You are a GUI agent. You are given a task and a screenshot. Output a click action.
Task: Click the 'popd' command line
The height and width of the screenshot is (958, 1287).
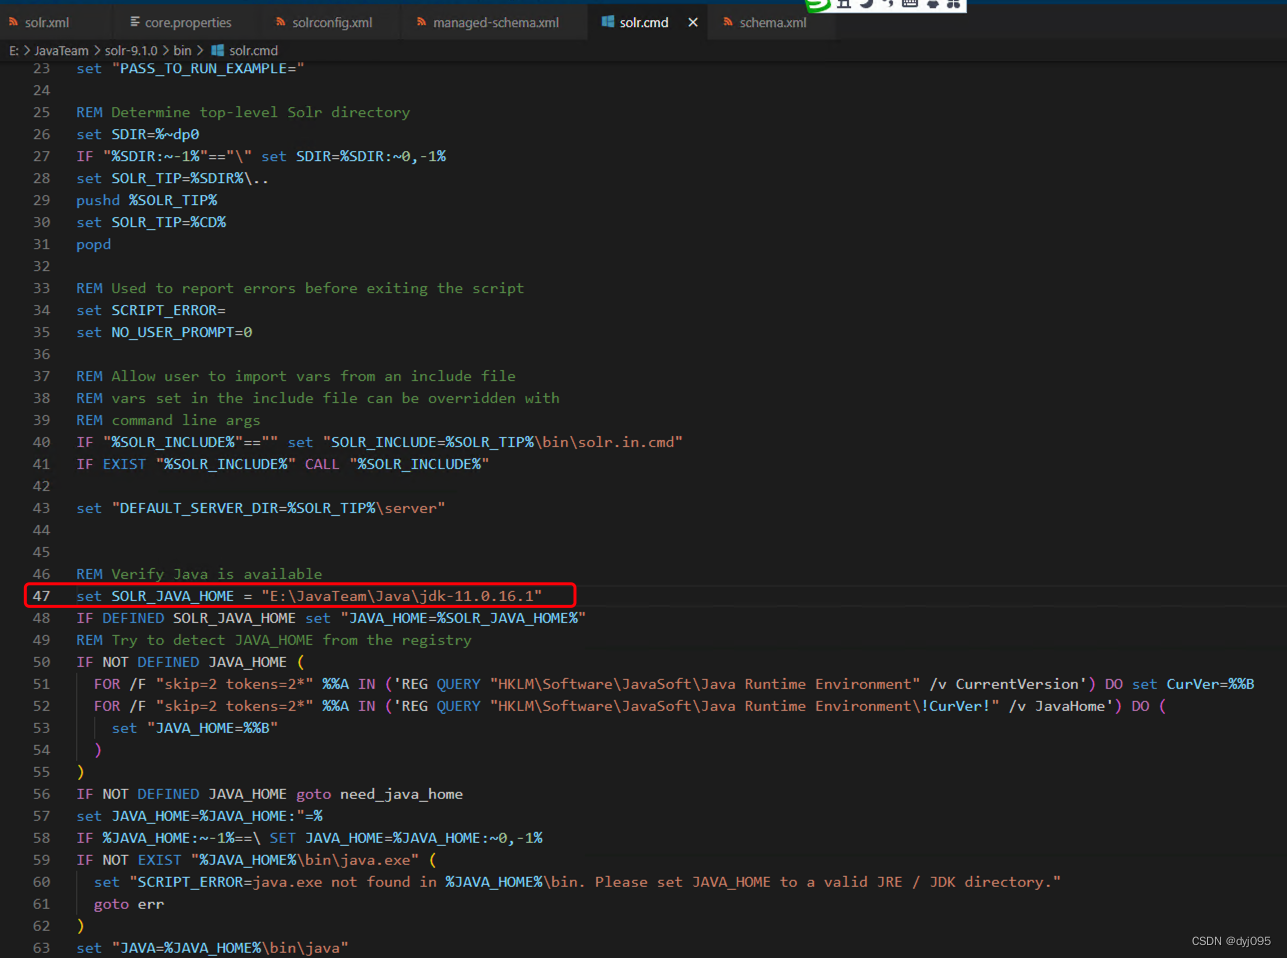click(94, 244)
